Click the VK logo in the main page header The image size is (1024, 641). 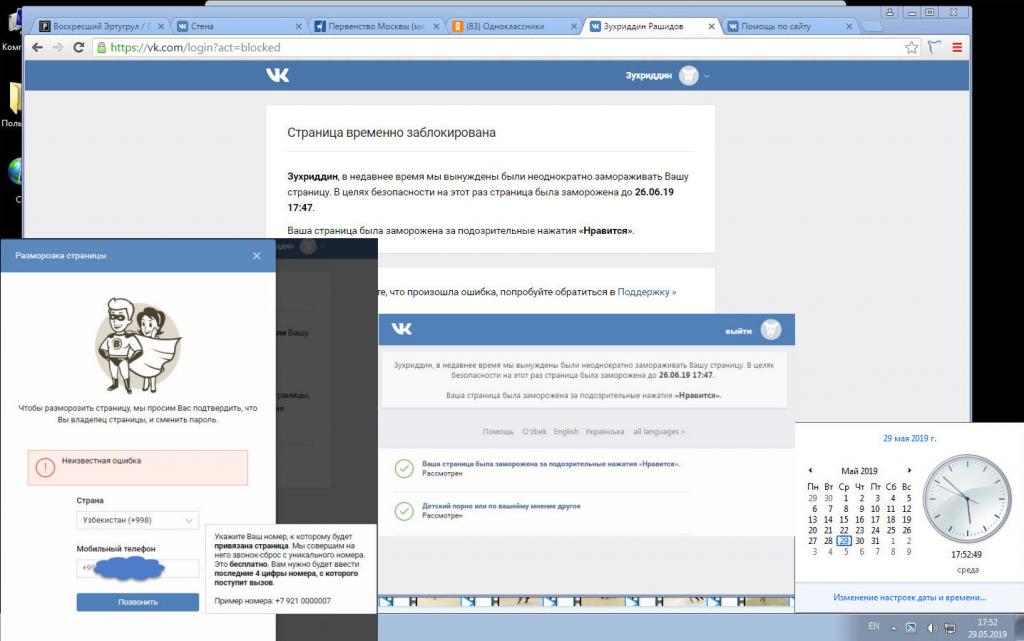pyautogui.click(x=277, y=75)
